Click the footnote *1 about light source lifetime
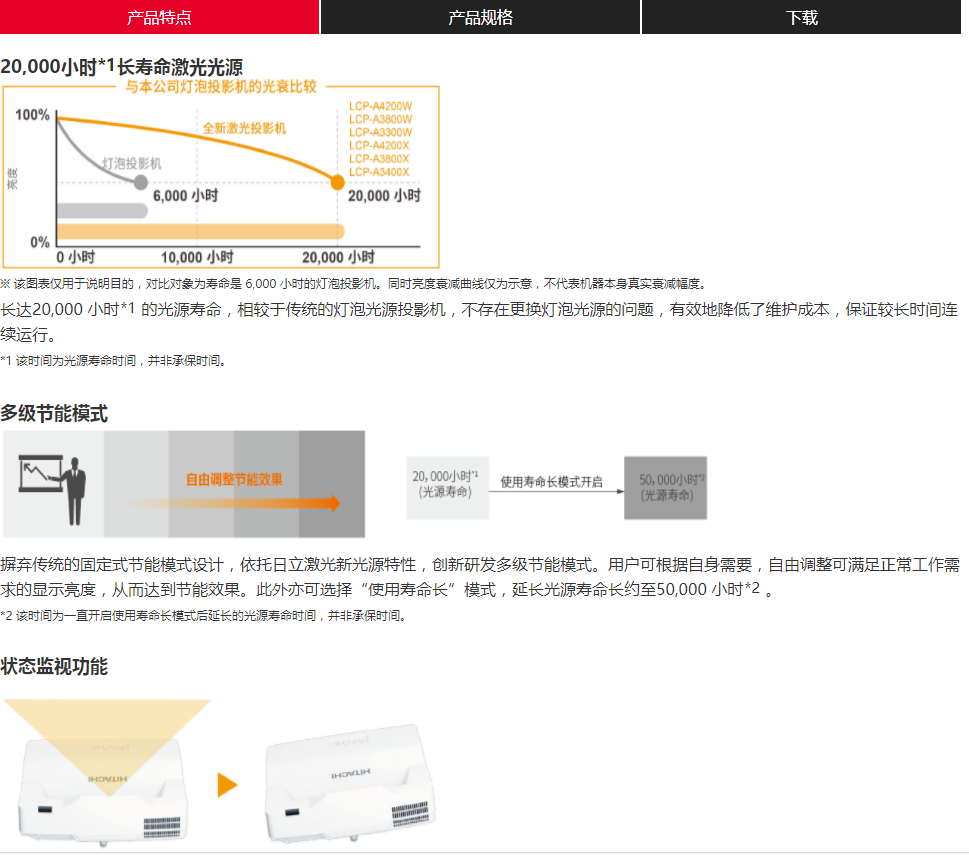Image resolution: width=969 pixels, height=855 pixels. tap(113, 361)
